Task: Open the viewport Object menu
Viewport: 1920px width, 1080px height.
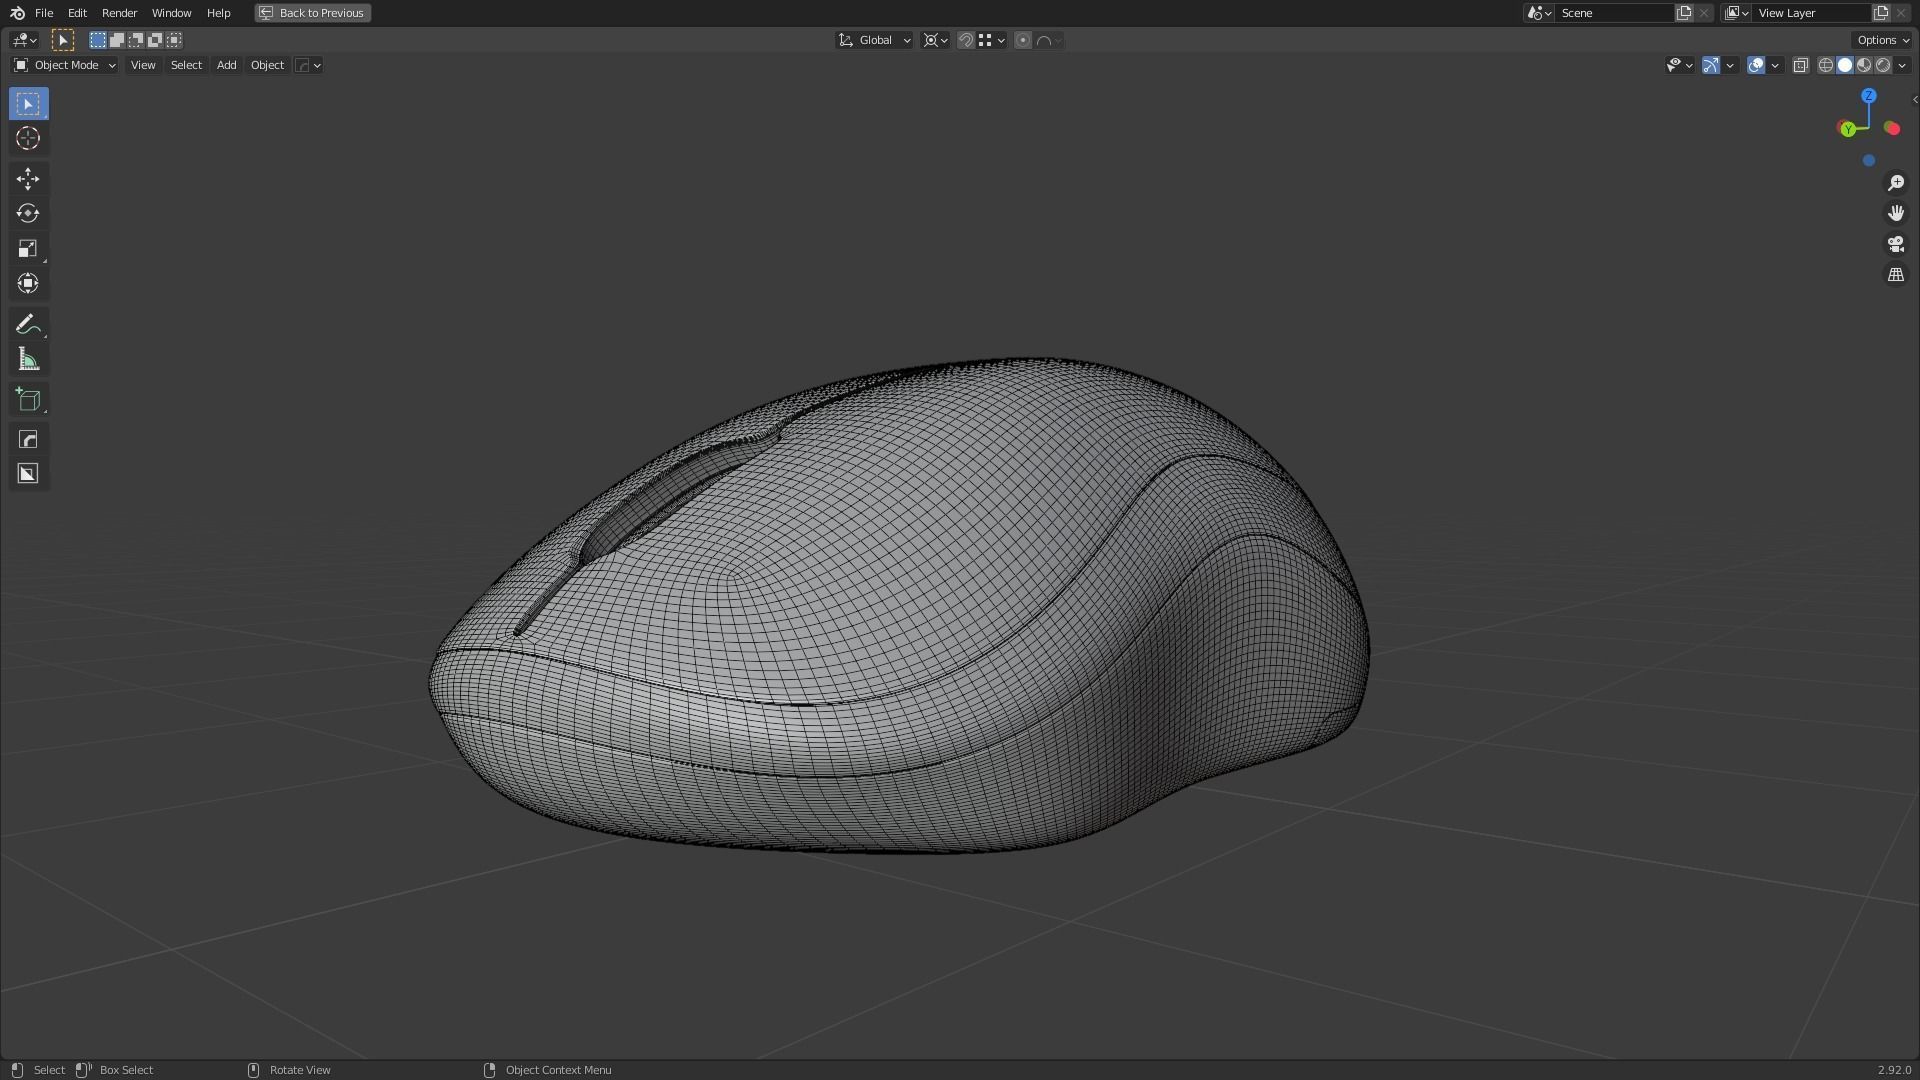Action: pyautogui.click(x=267, y=65)
